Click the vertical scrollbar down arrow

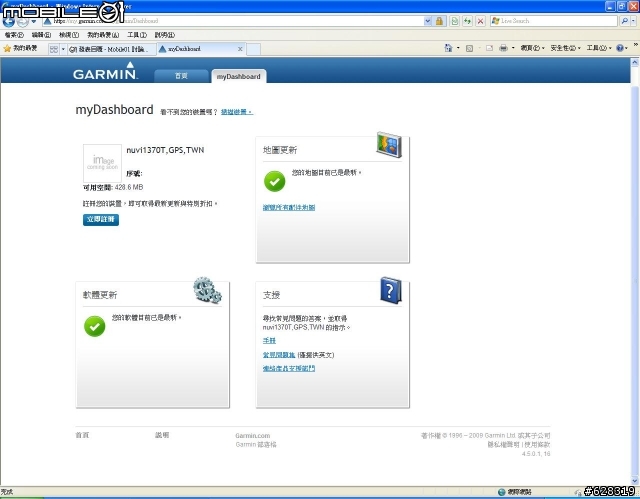[x=635, y=481]
